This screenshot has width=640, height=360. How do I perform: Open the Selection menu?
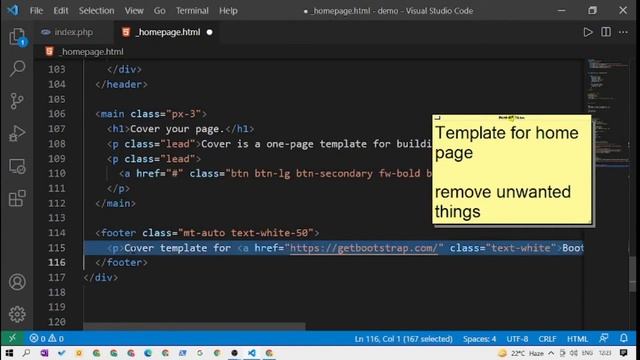(x=96, y=11)
